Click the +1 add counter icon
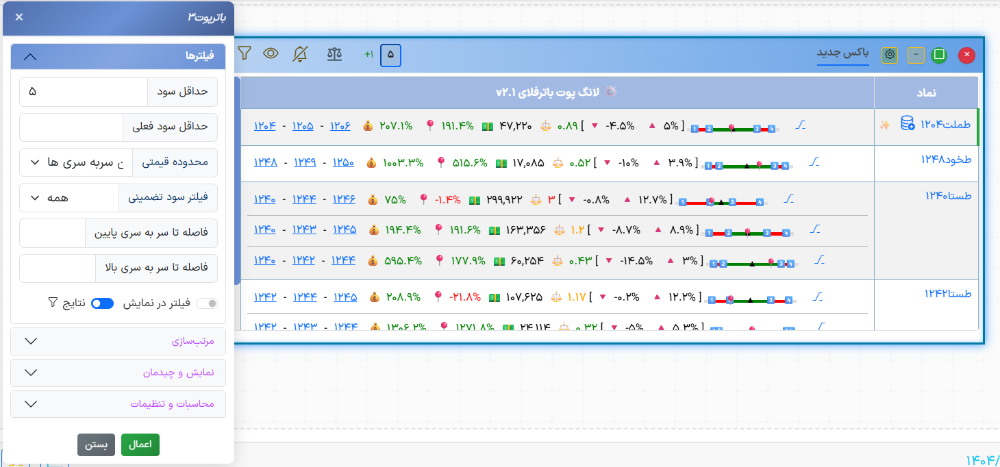Image resolution: width=1000 pixels, height=467 pixels. pos(368,54)
